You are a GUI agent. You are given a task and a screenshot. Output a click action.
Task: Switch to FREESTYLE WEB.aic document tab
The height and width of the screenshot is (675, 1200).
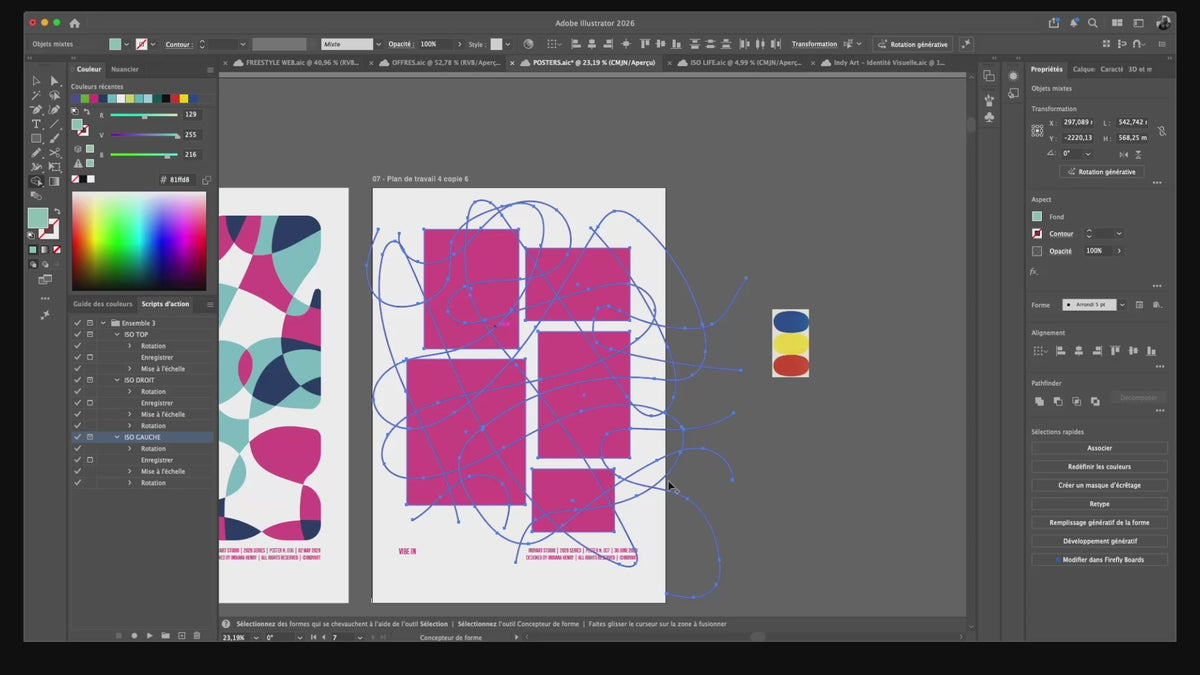click(297, 62)
